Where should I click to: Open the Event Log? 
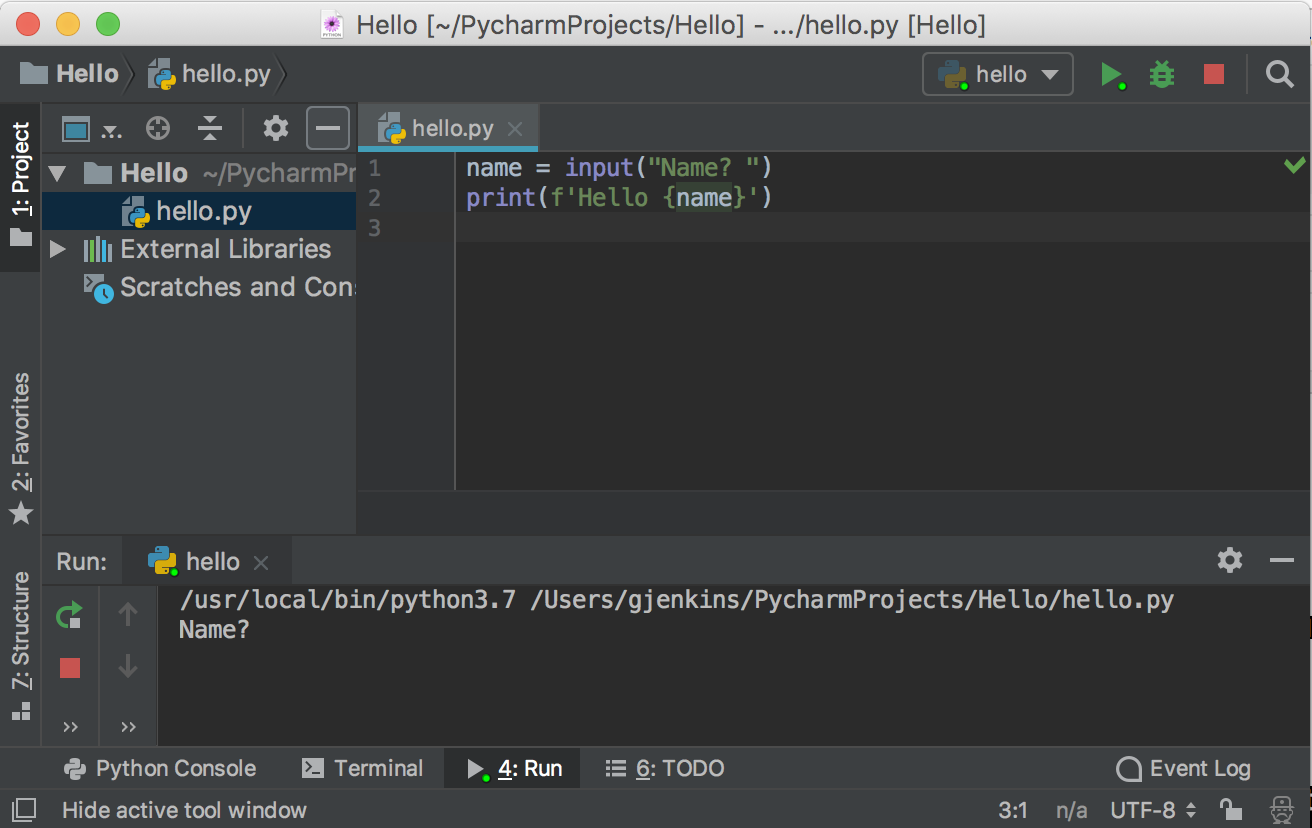click(x=1184, y=768)
